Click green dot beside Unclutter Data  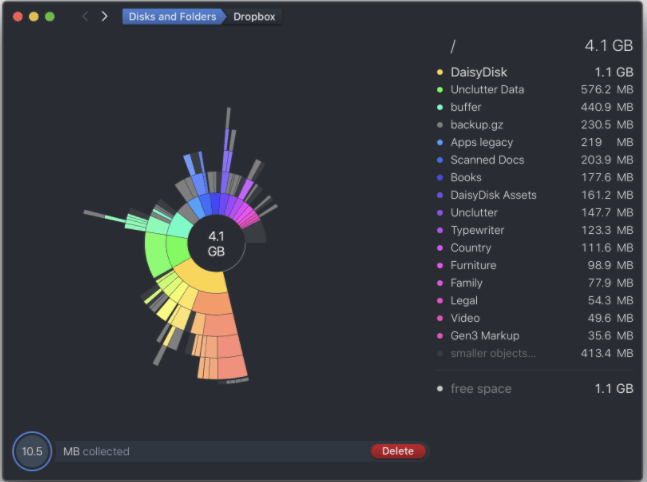440,90
